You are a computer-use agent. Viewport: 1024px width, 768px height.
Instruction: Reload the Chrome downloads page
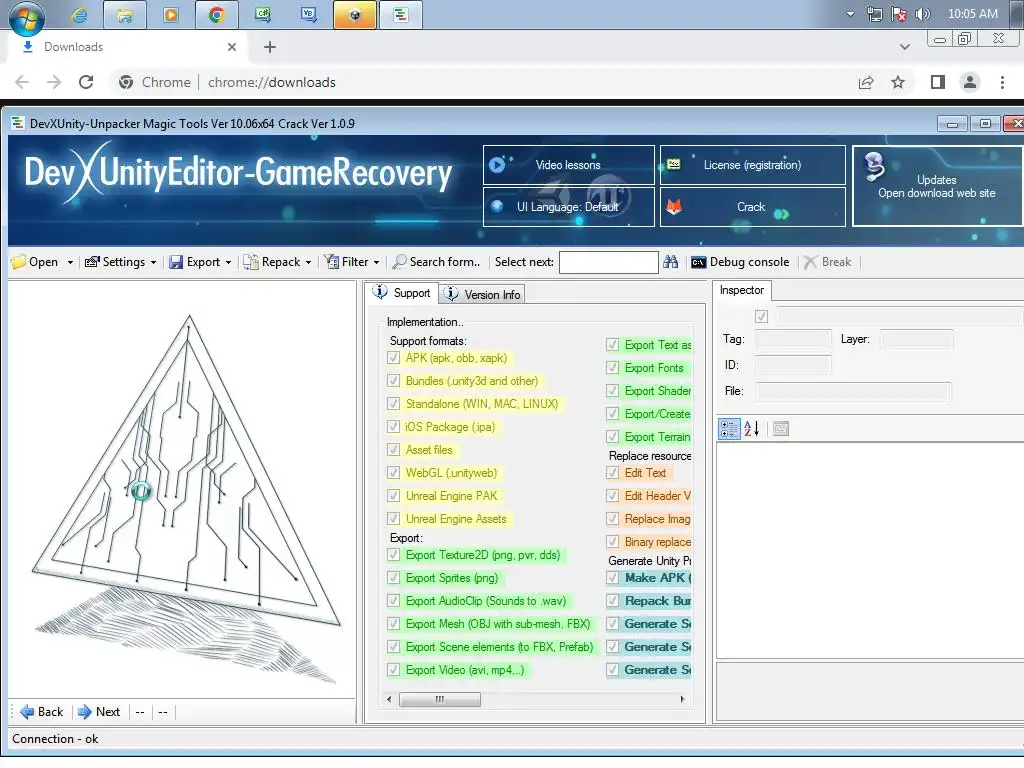(86, 82)
